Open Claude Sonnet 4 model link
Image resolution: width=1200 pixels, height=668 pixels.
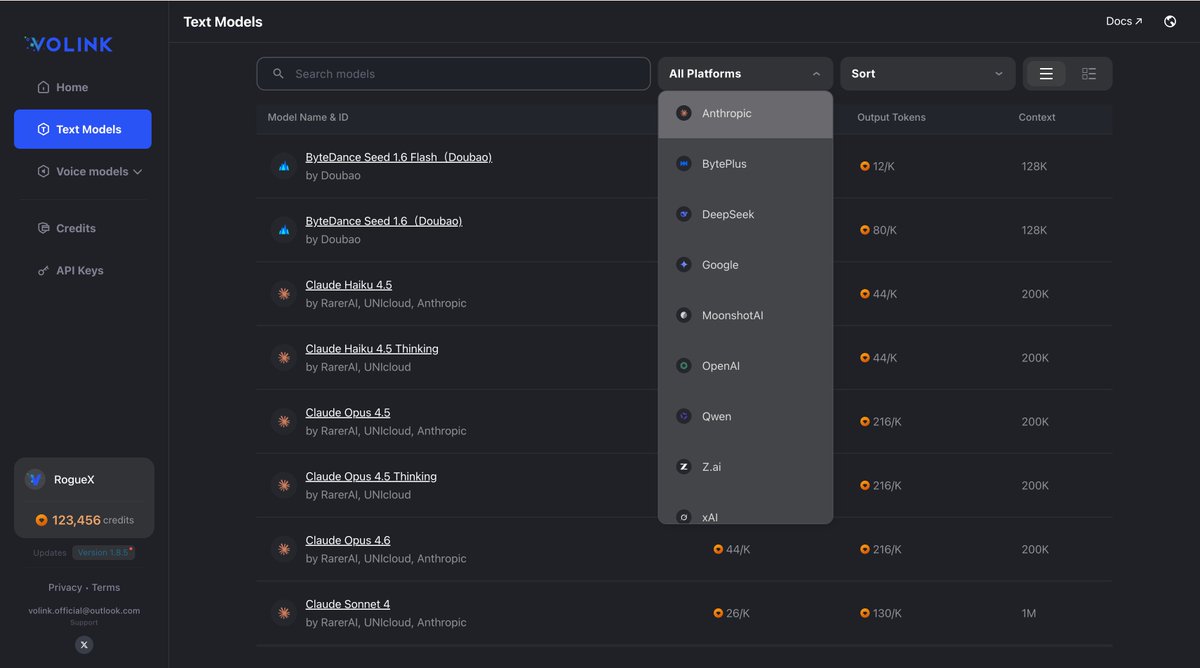(348, 605)
